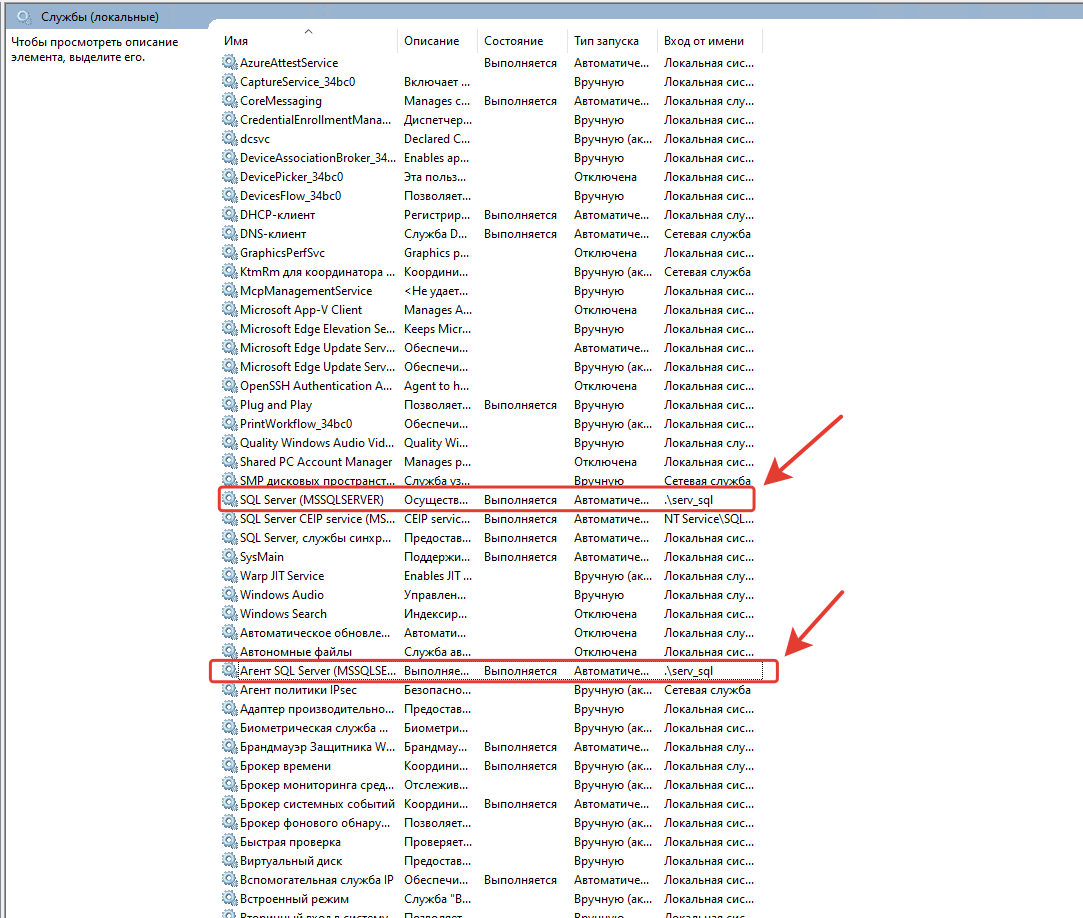Click the gear icon for Агент SQL Server
Image resolution: width=1083 pixels, height=918 pixels.
pos(229,671)
